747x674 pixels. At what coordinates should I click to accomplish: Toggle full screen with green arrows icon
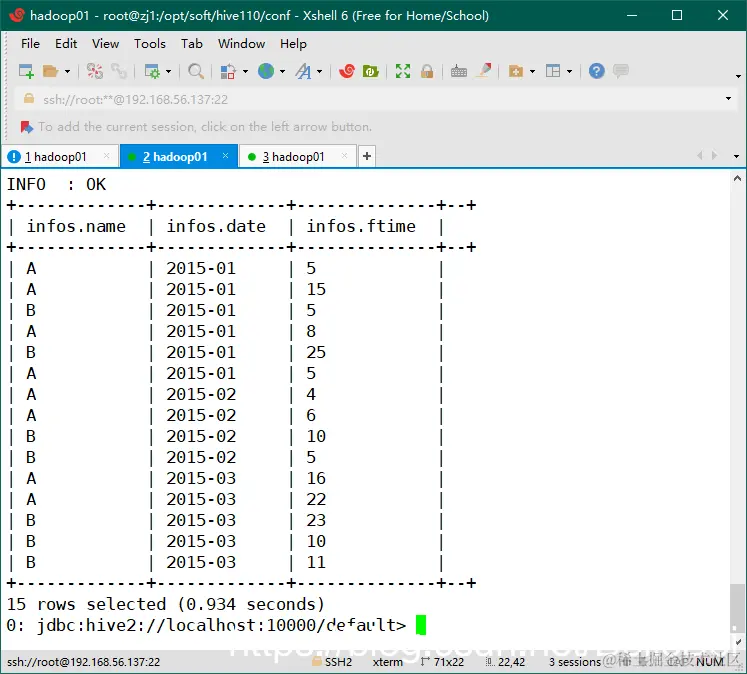pos(403,71)
